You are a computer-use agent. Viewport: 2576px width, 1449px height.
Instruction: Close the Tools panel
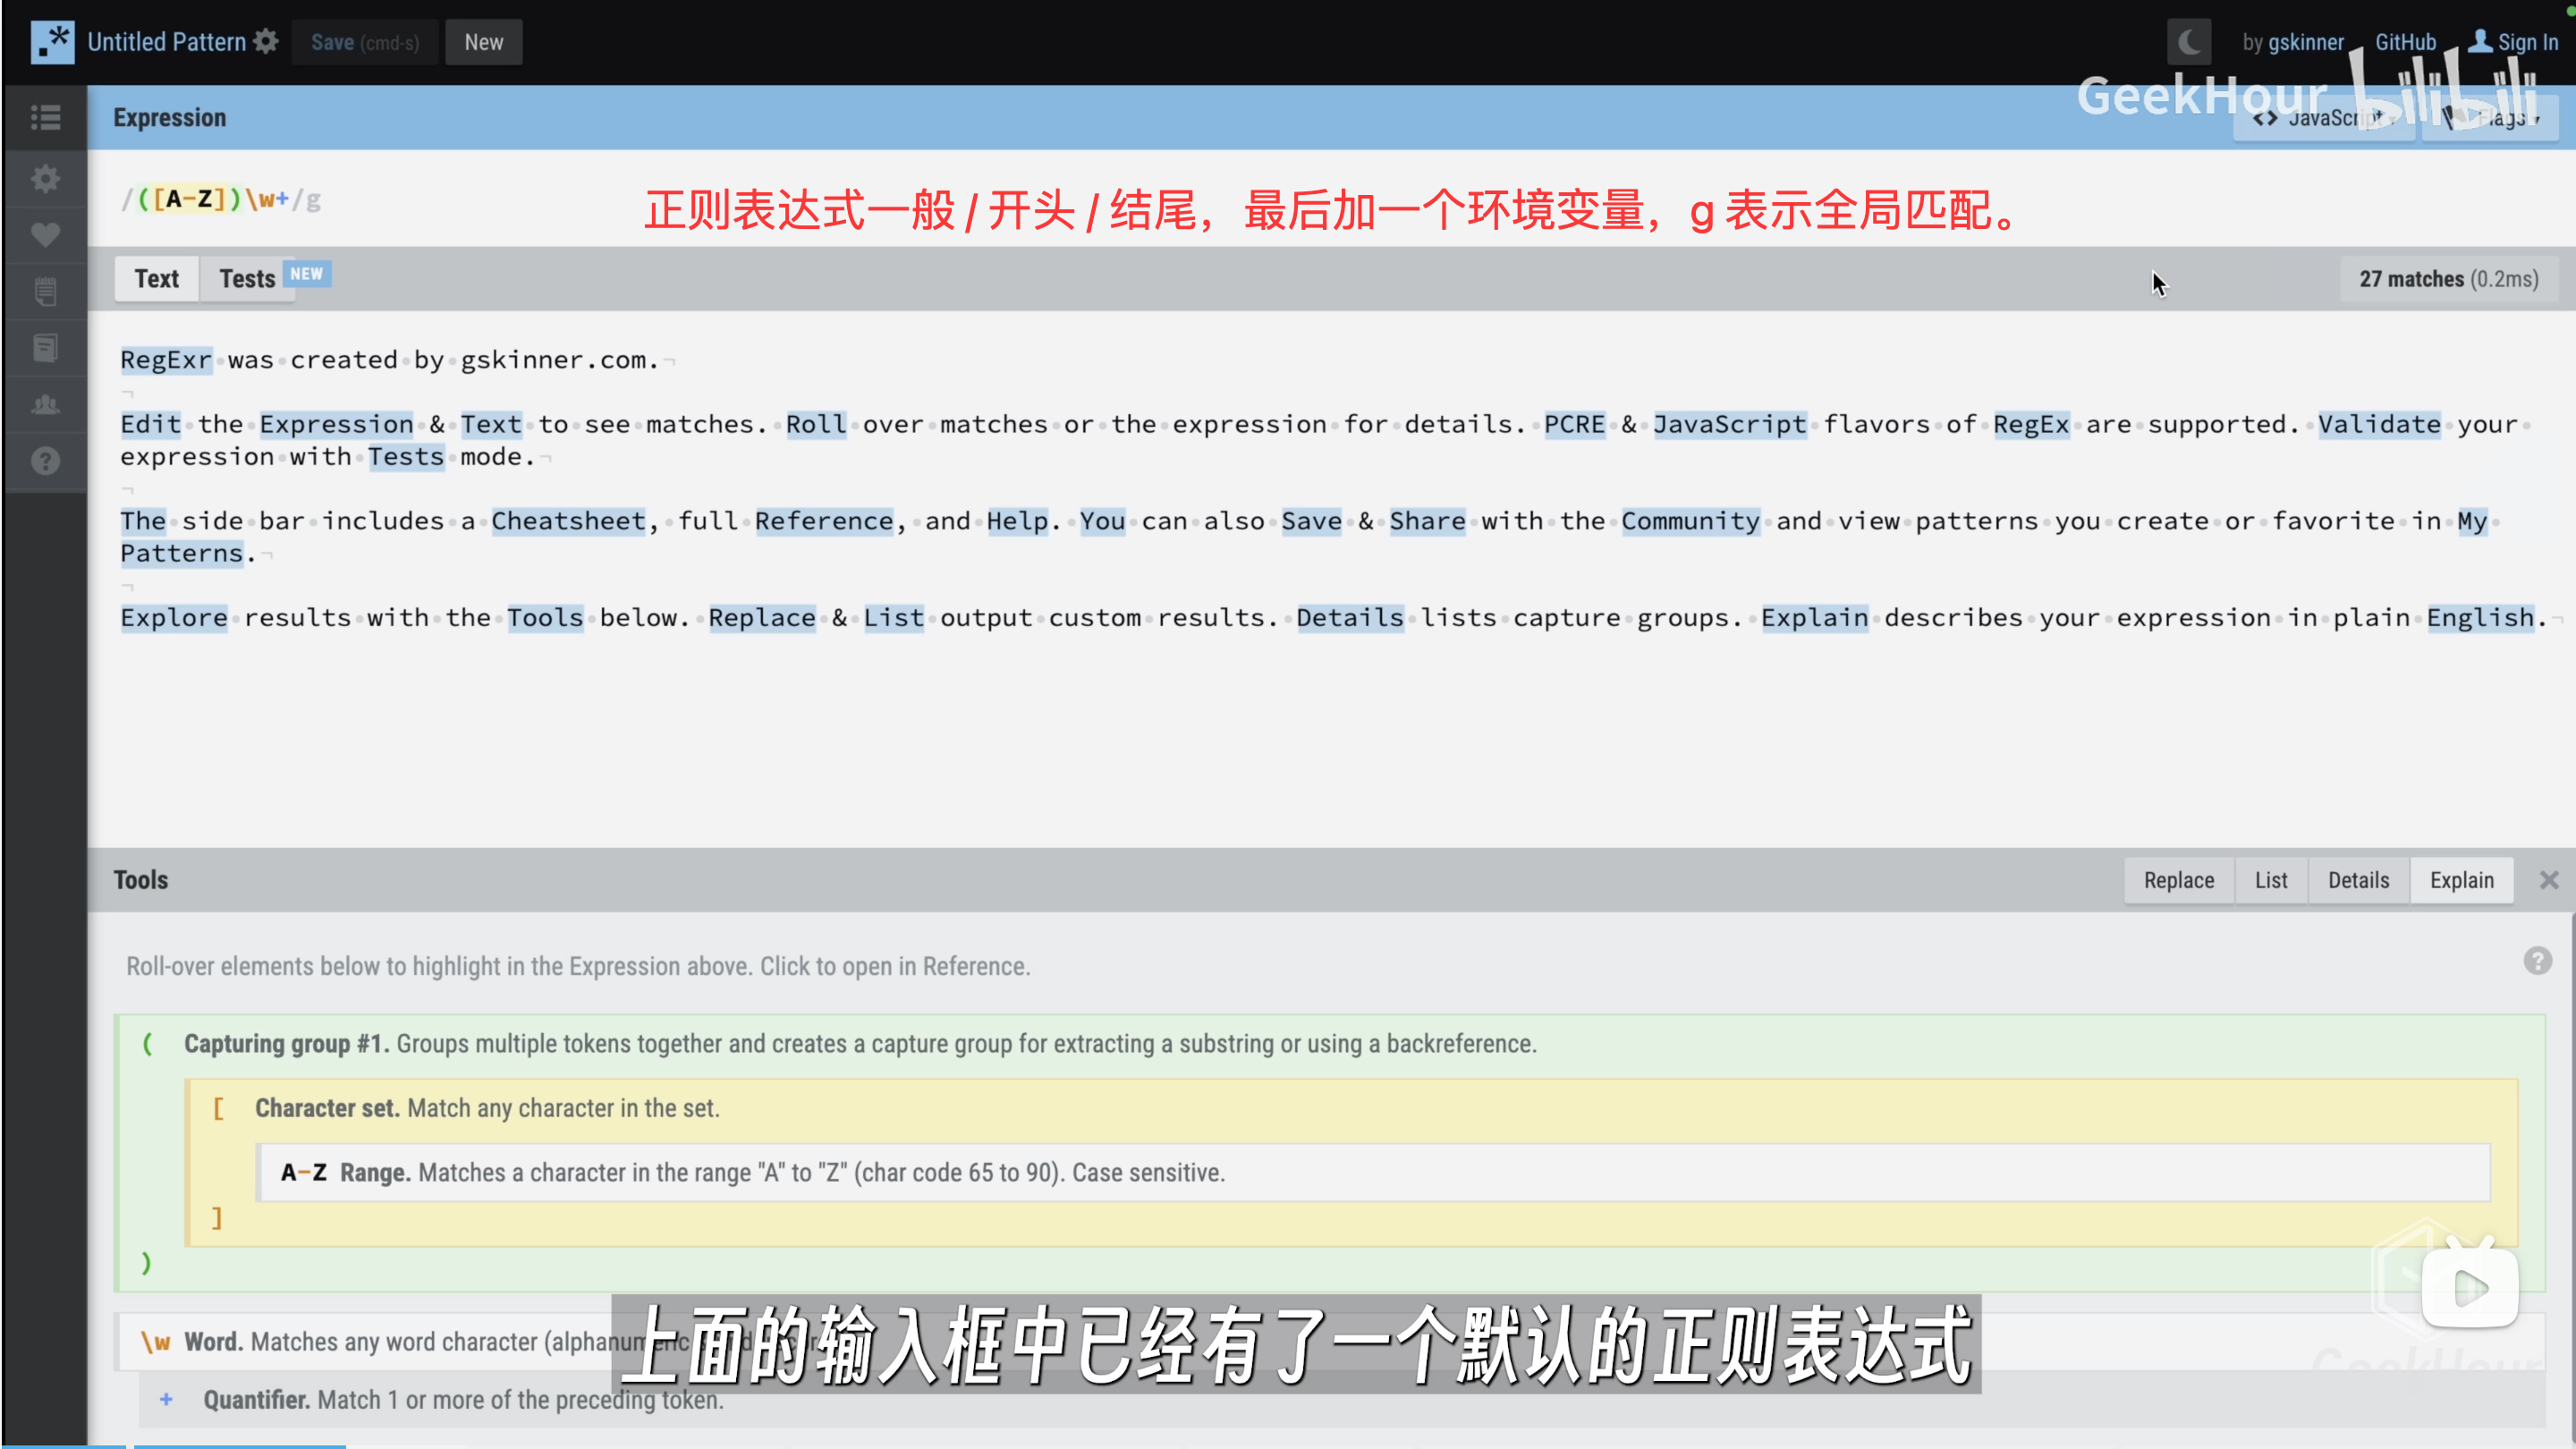click(2548, 880)
